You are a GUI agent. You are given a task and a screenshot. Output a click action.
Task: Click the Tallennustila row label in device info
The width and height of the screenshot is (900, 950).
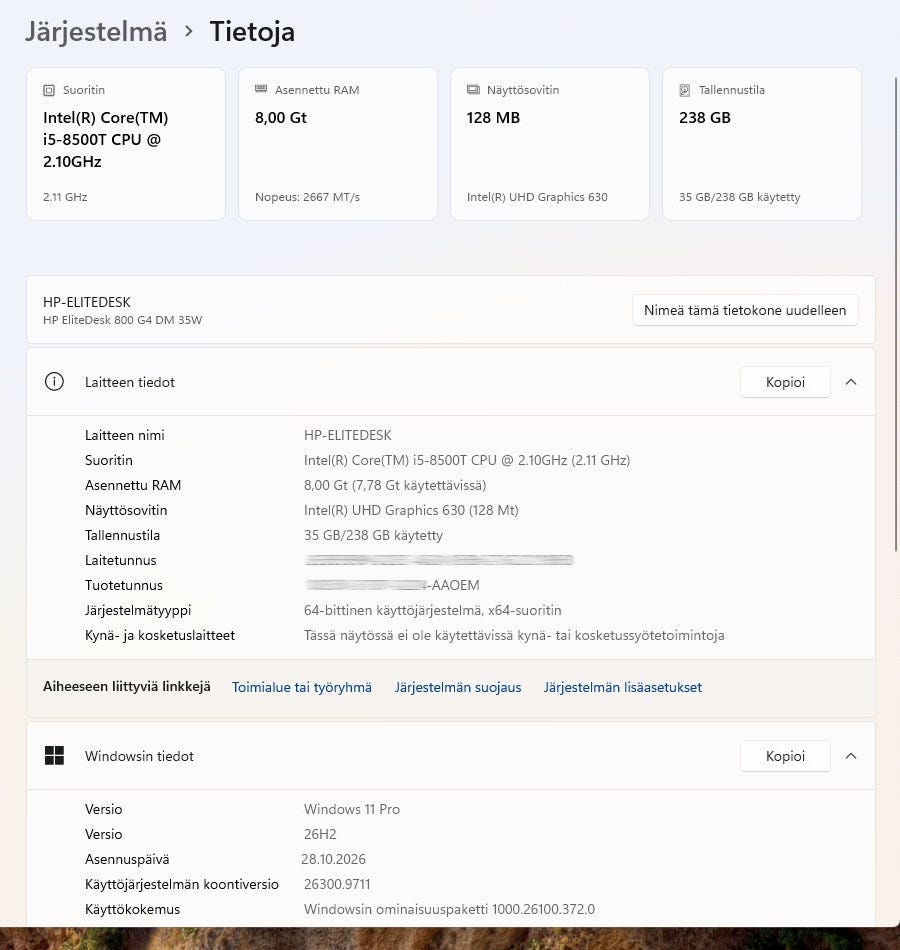click(x=122, y=535)
